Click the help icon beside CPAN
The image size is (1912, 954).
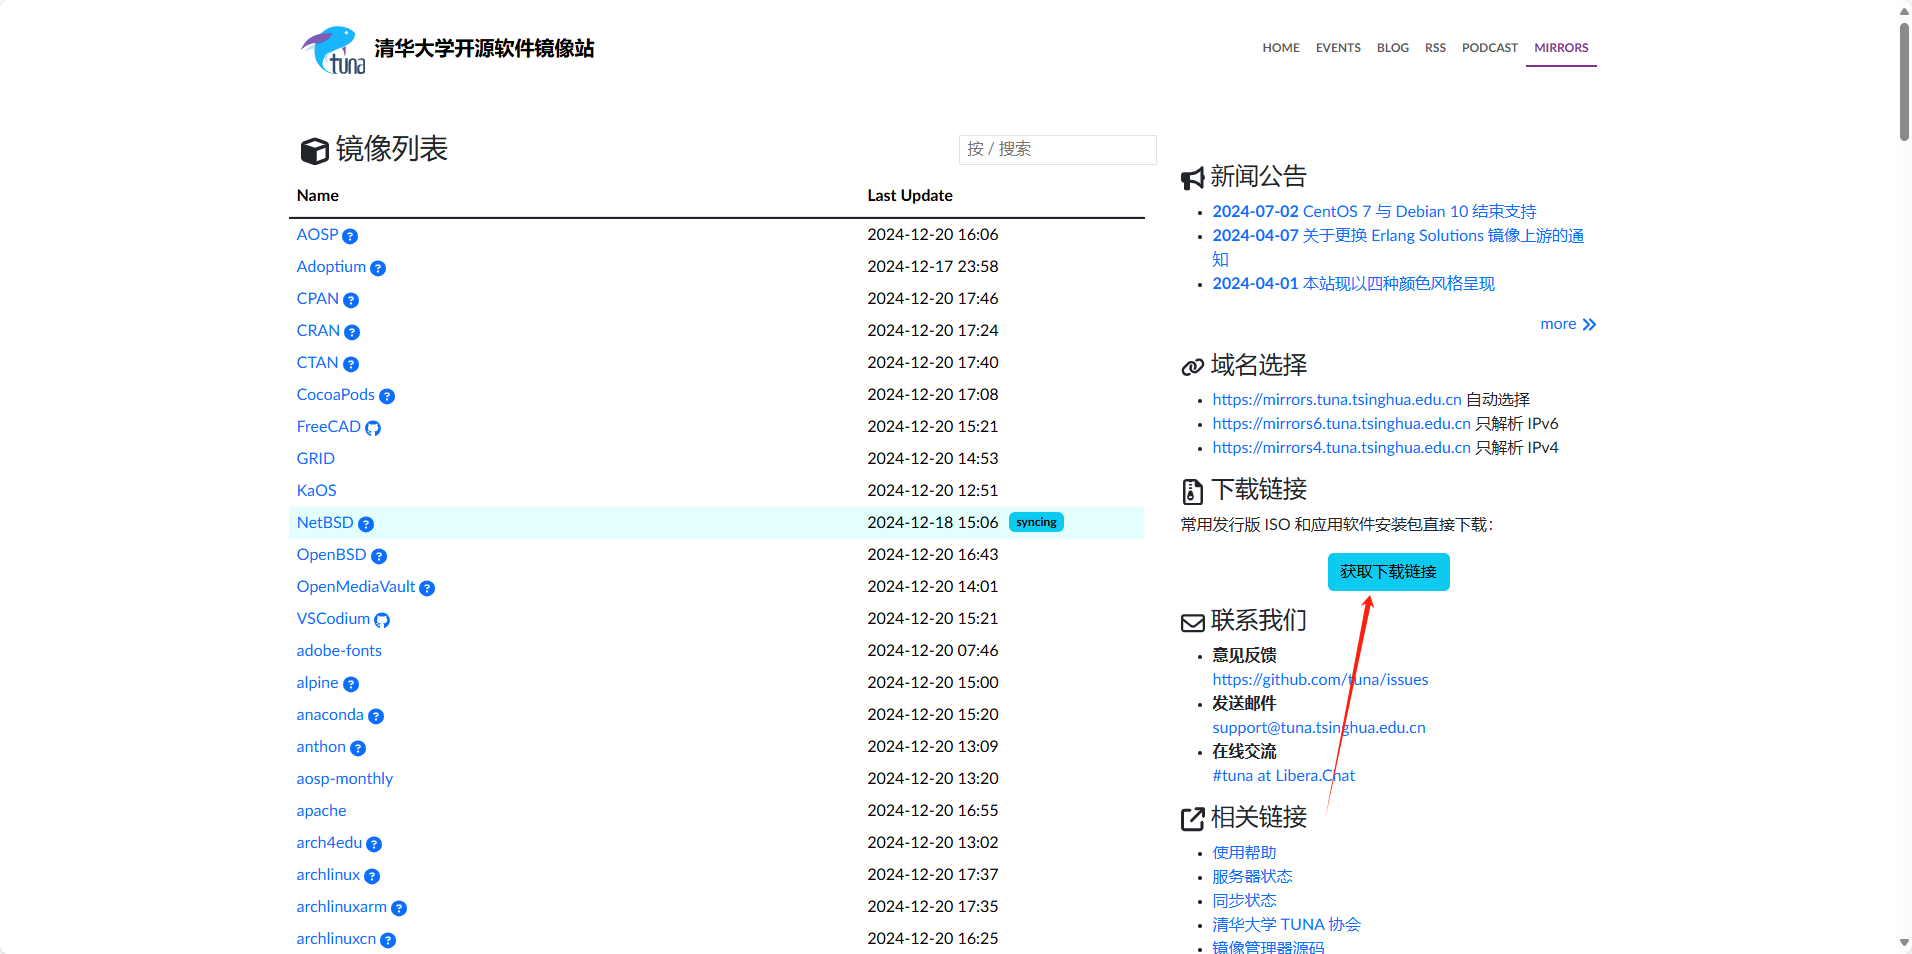[351, 300]
